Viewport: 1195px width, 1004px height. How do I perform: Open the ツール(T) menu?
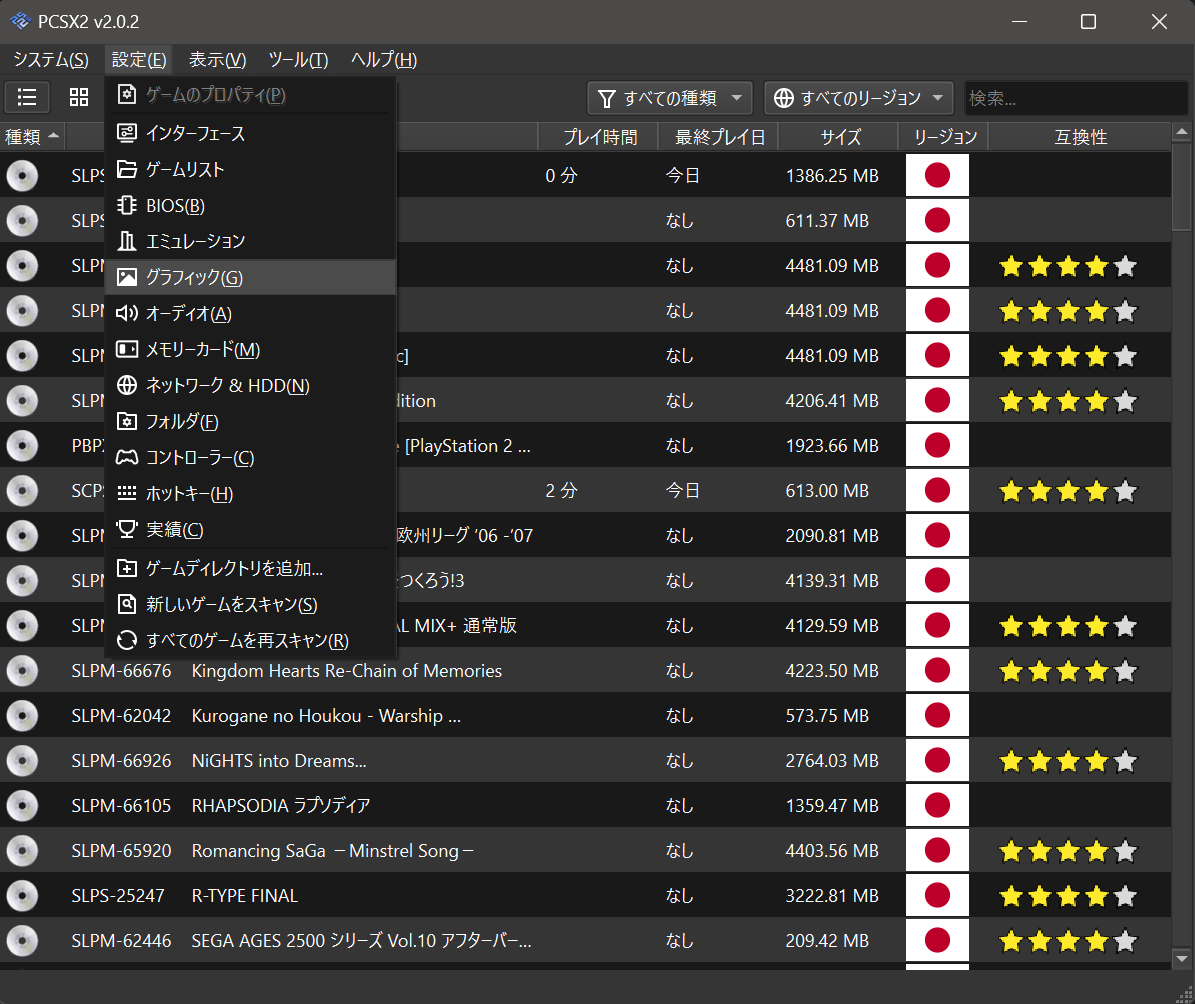click(x=298, y=59)
